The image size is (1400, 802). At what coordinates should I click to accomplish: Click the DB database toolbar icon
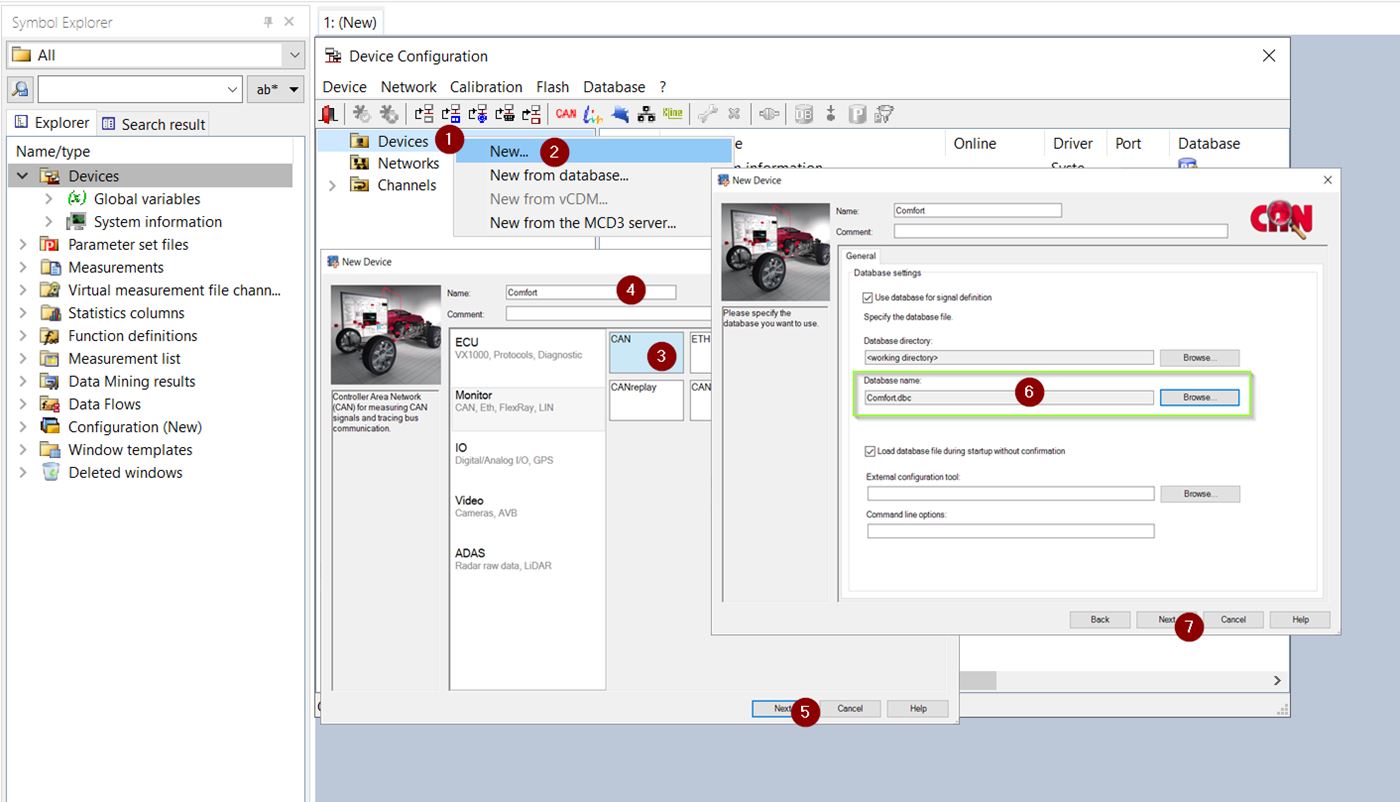point(803,114)
